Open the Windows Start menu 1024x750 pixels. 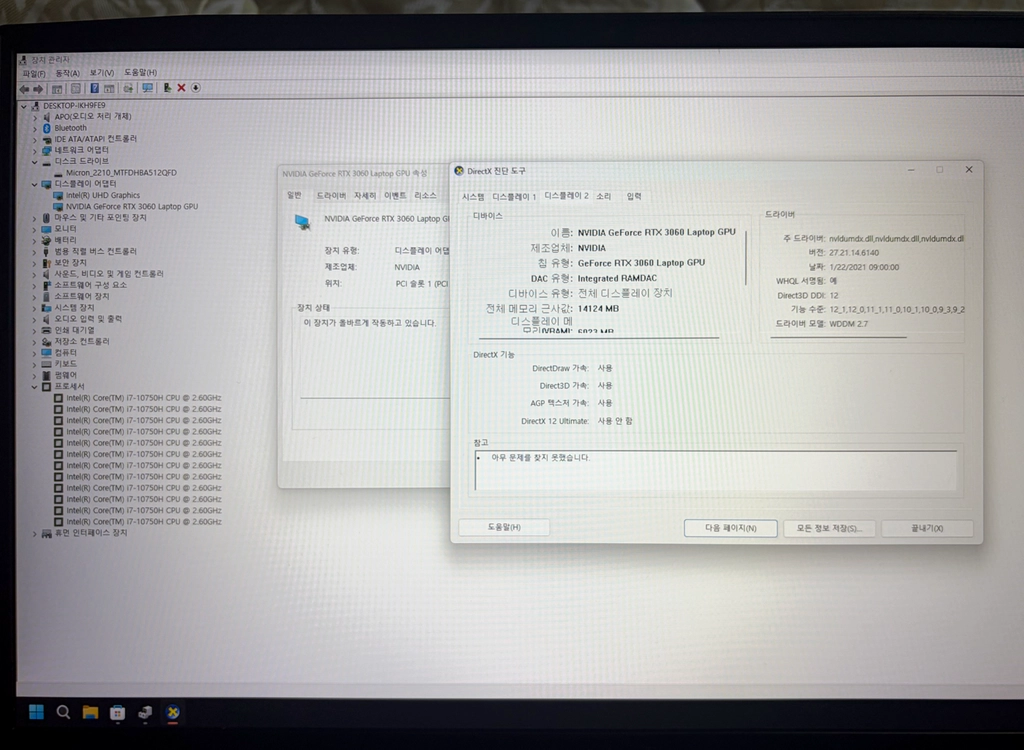[37, 712]
